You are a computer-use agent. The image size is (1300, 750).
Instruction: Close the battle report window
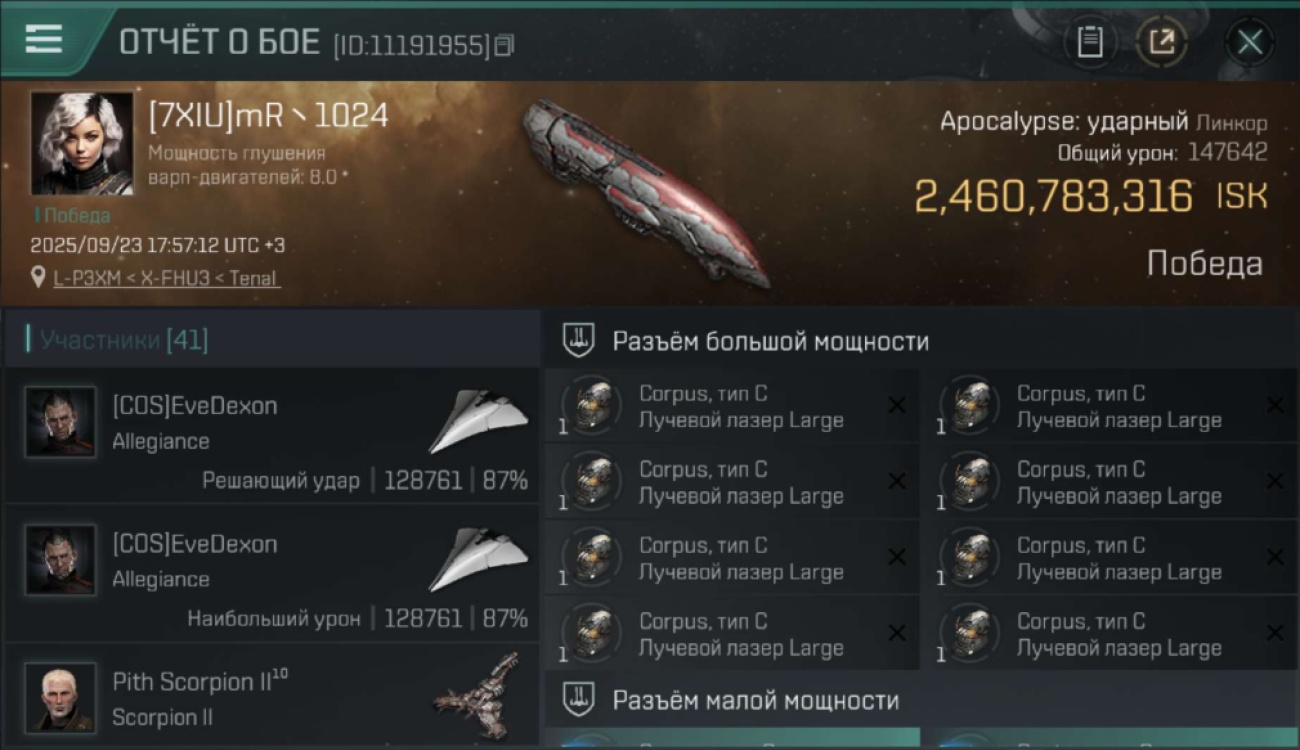[1250, 42]
